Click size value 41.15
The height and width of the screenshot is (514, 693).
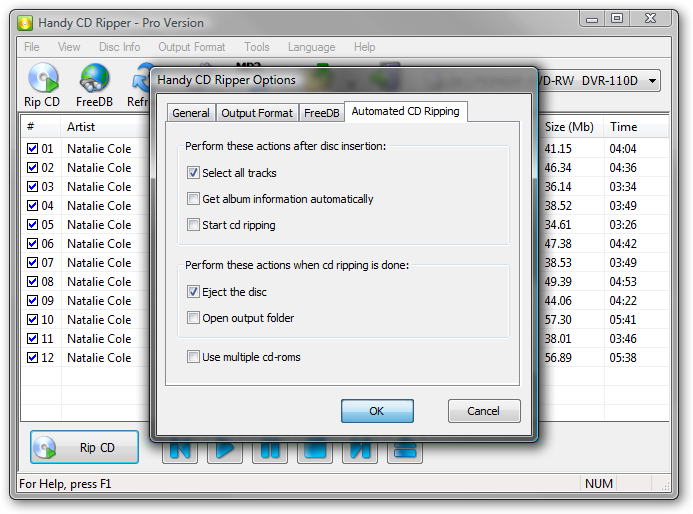click(558, 148)
